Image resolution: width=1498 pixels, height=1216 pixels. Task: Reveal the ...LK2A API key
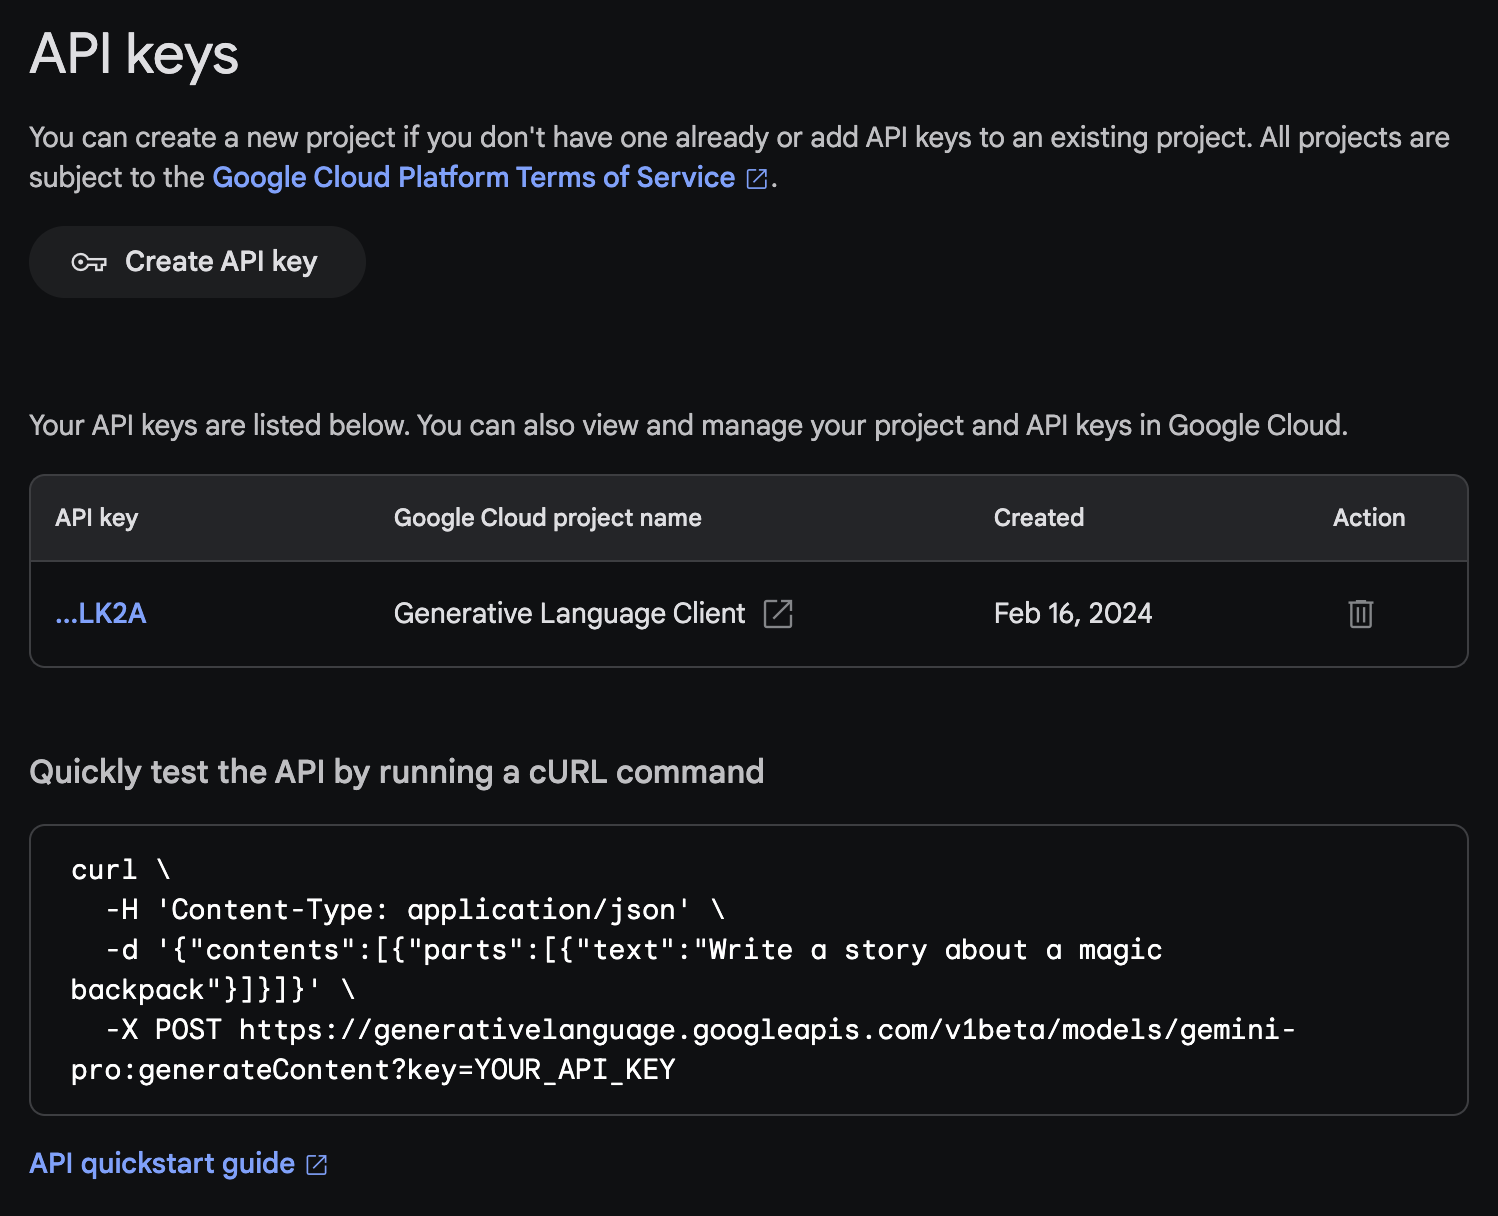pos(101,614)
